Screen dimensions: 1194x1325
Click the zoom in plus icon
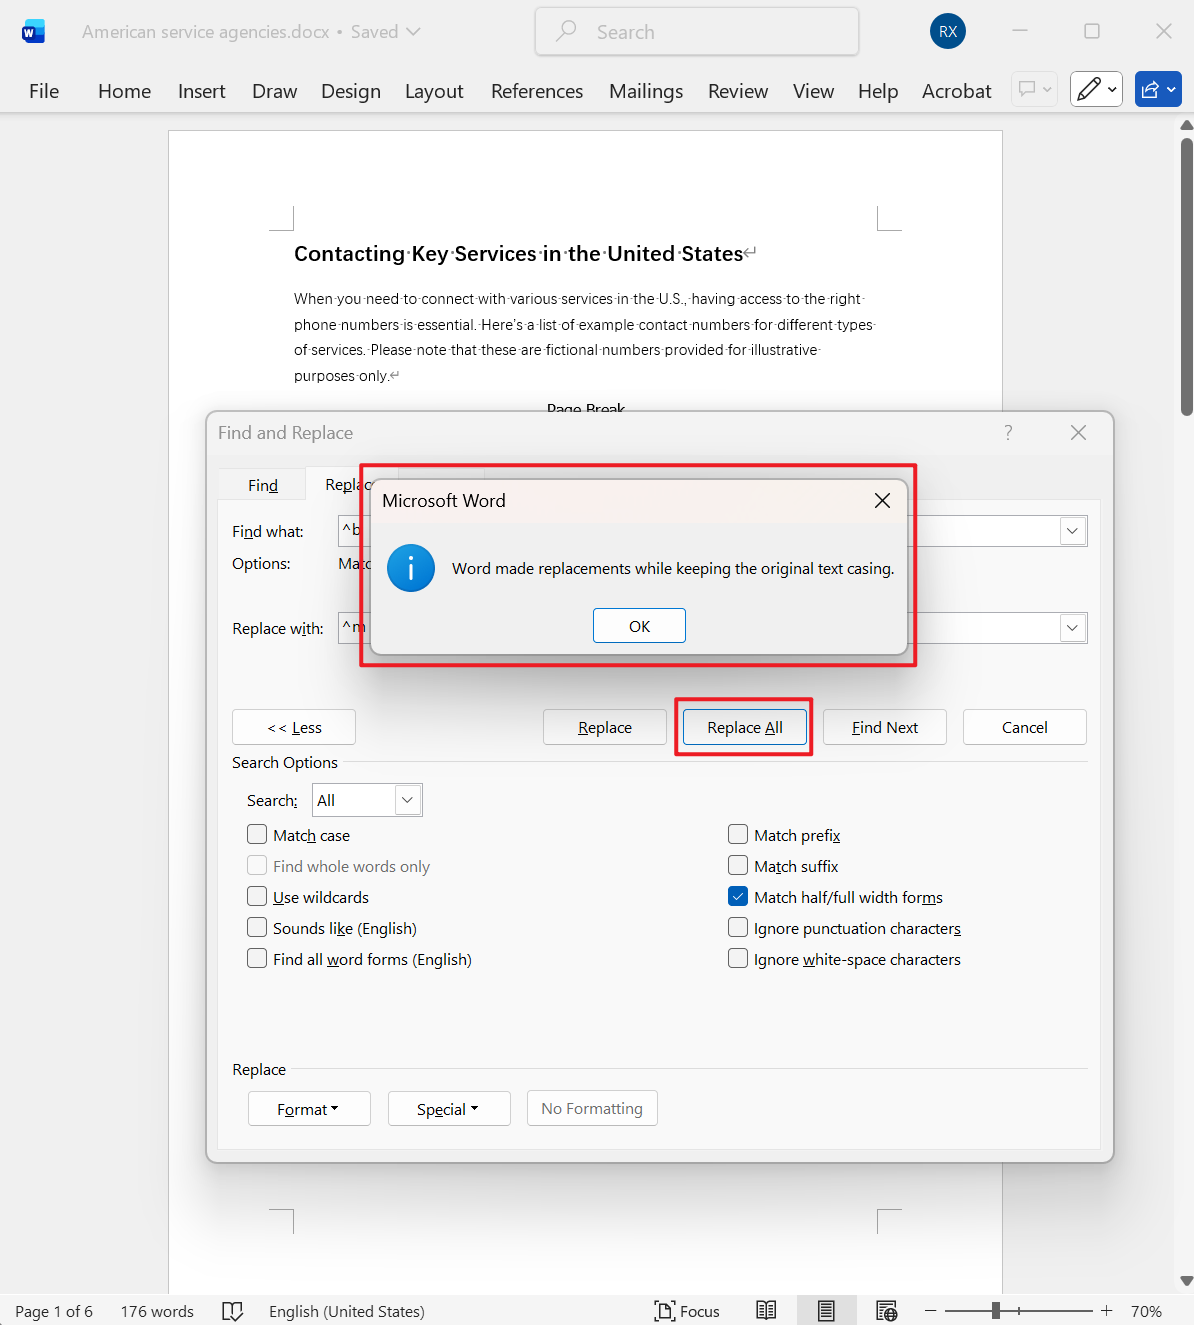tap(1106, 1311)
